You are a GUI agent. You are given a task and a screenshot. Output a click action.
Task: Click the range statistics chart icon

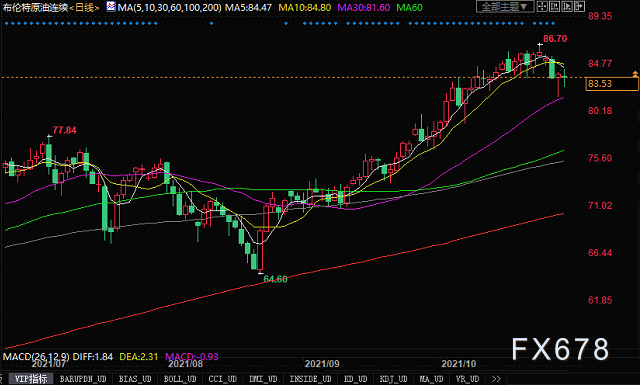pos(554,7)
